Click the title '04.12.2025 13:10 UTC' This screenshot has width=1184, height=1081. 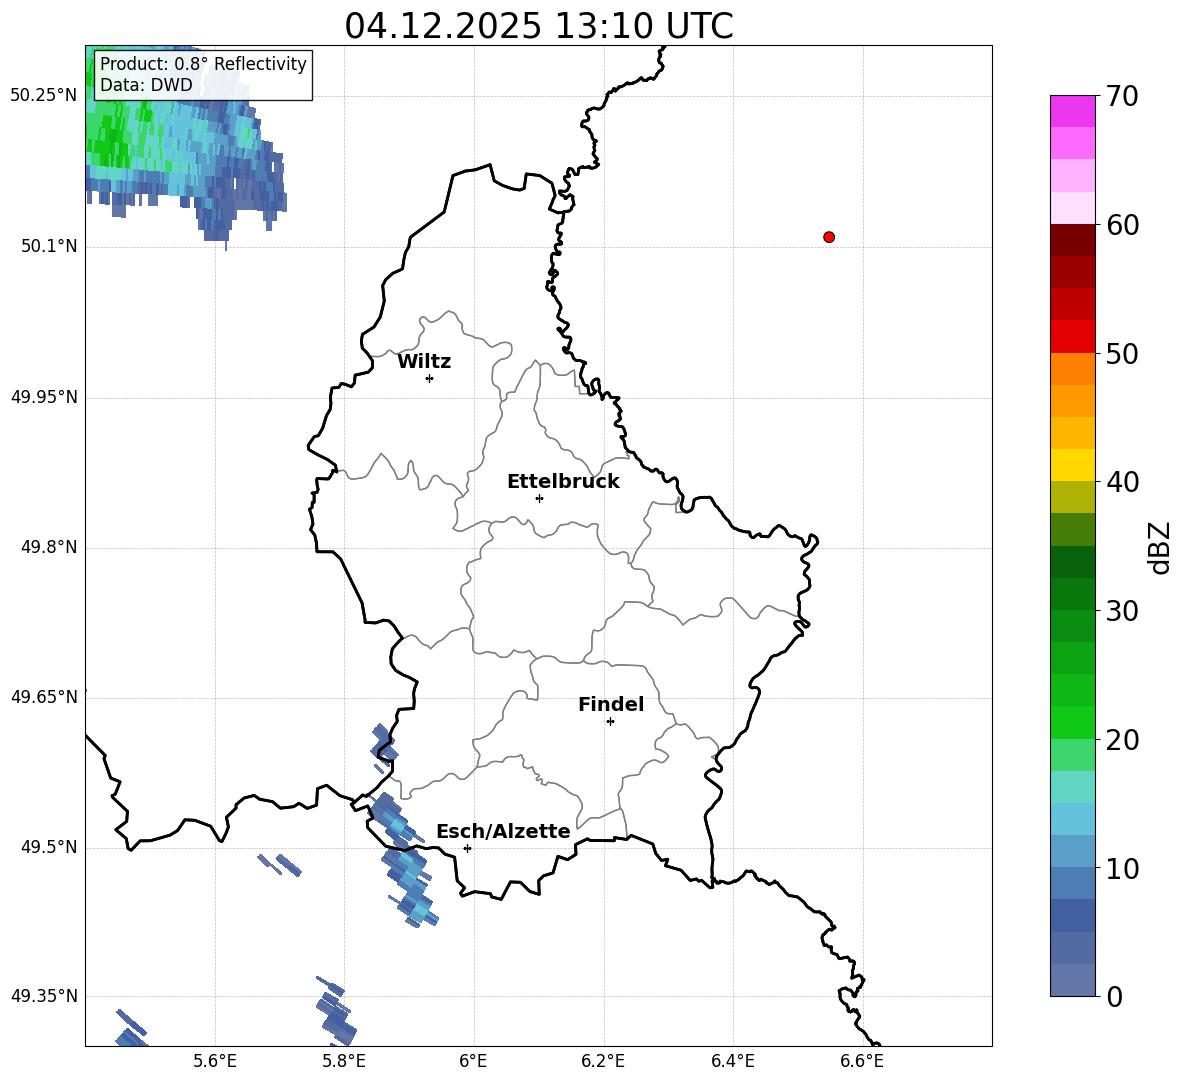click(x=538, y=26)
